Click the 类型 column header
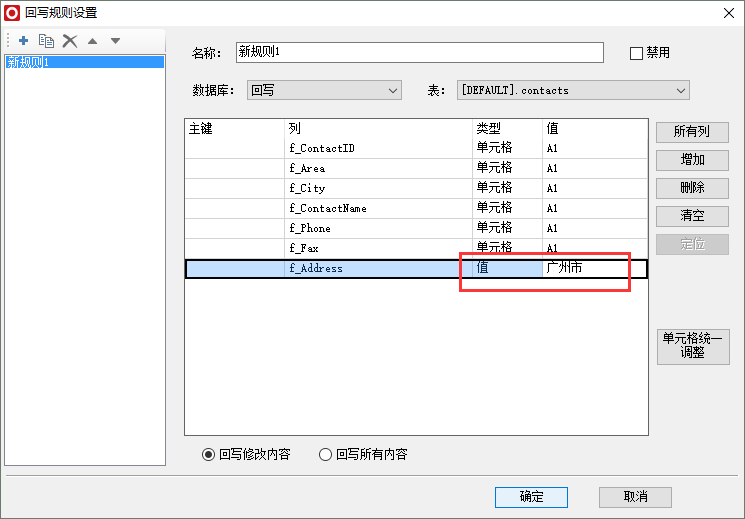The image size is (745, 519). [507, 128]
